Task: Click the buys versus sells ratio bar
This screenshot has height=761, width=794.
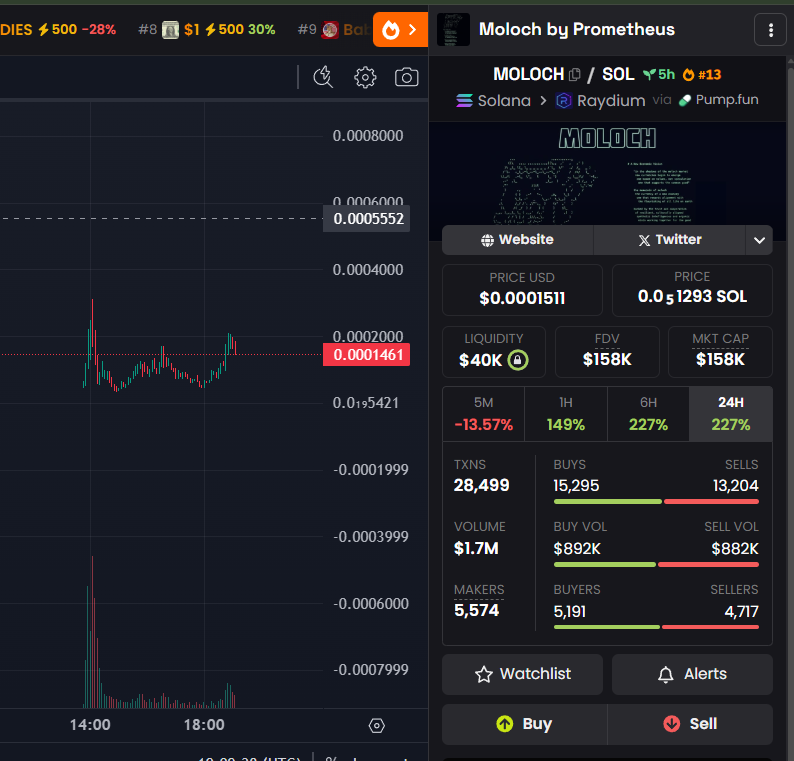Action: (x=656, y=502)
